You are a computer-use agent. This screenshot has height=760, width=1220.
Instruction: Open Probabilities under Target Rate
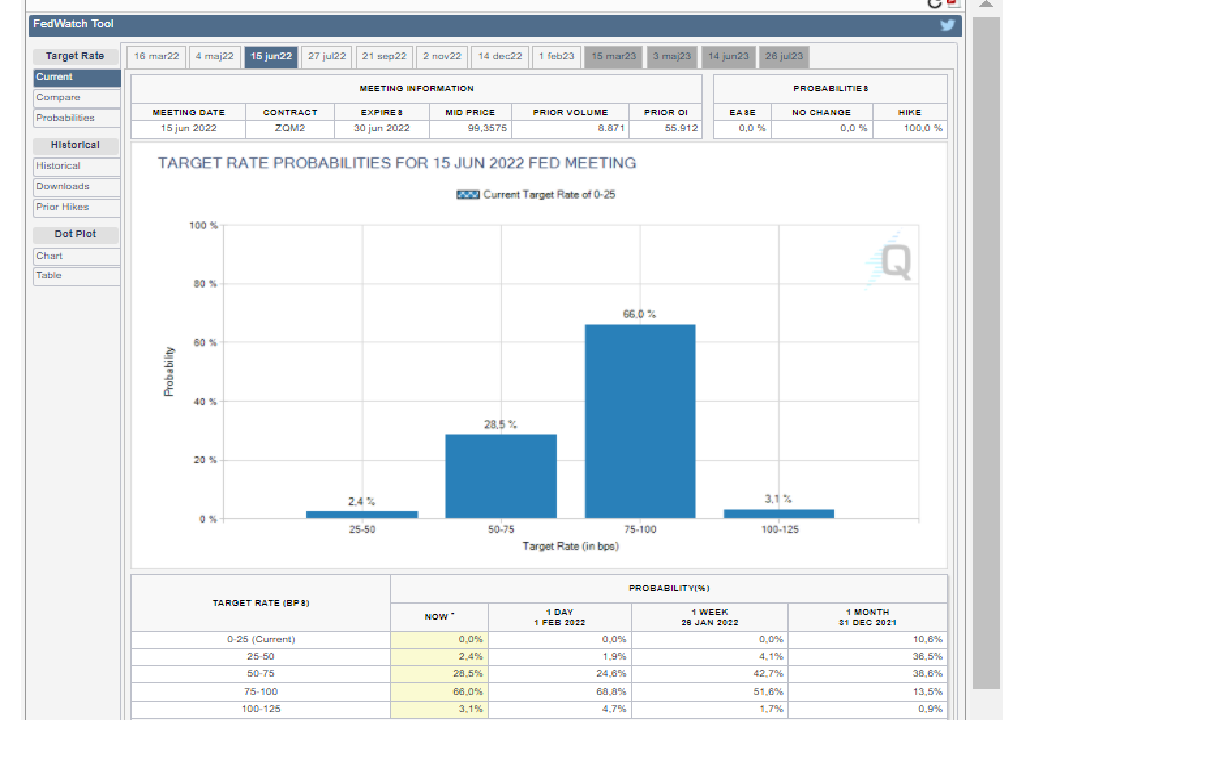coord(76,118)
